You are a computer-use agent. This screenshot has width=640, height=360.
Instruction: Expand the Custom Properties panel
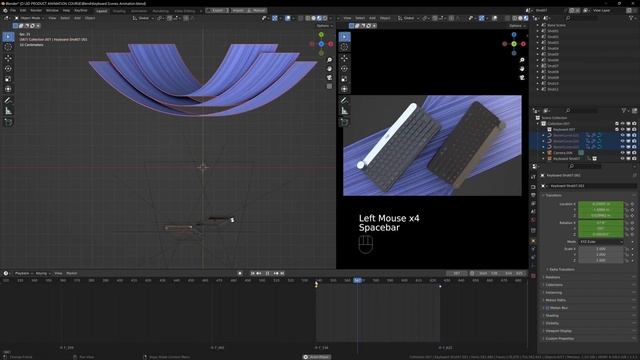click(559, 339)
